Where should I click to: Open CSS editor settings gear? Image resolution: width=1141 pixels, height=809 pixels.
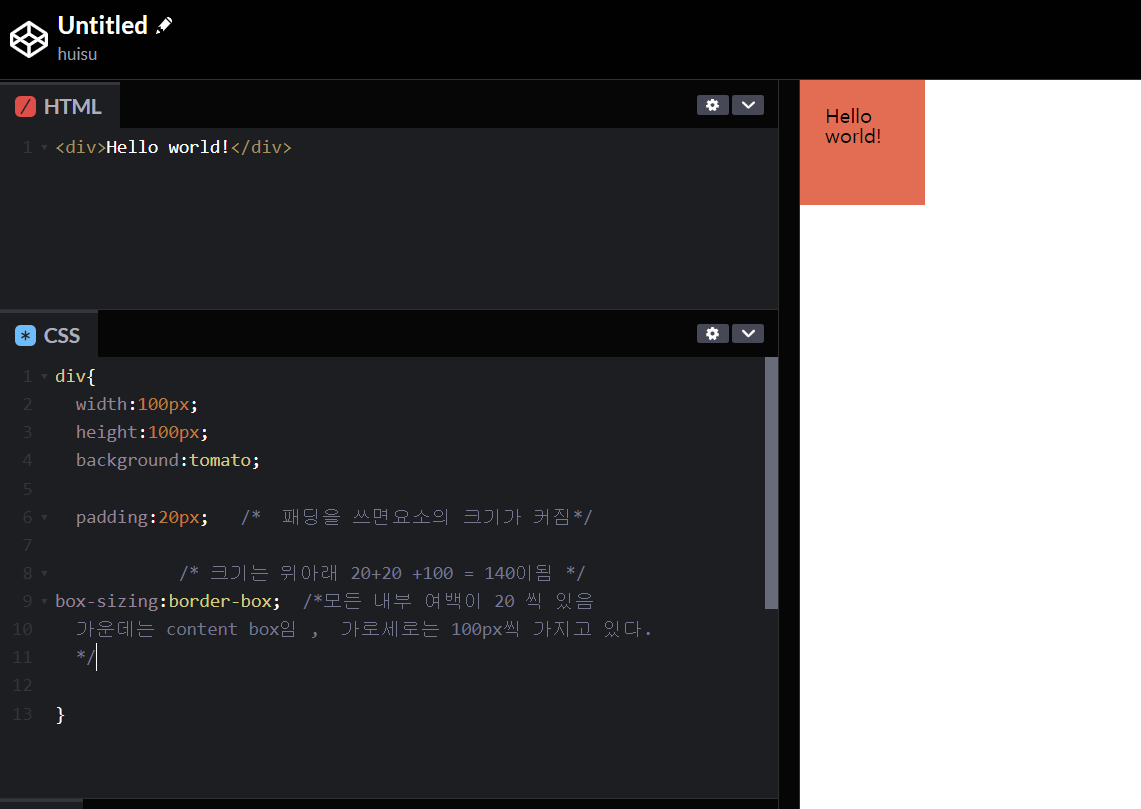[712, 333]
